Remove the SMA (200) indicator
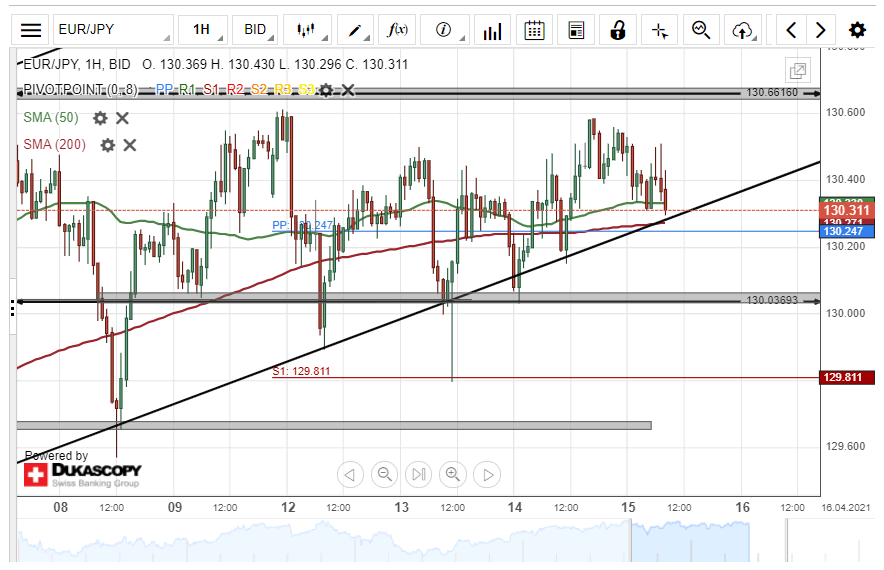 pos(129,145)
